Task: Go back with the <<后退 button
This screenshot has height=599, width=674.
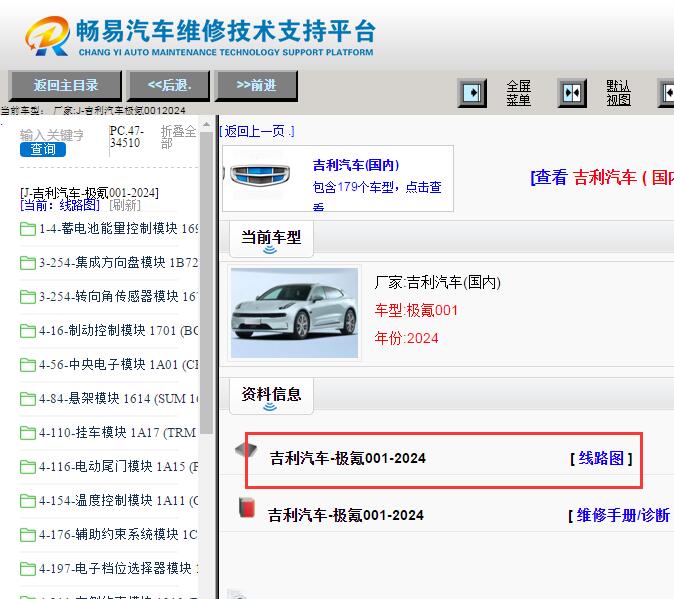Action: (169, 86)
